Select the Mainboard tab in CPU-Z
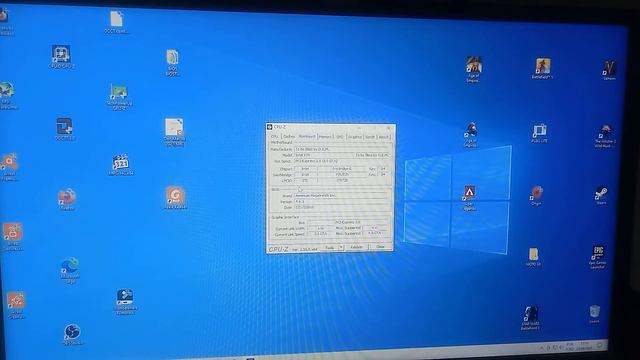This screenshot has width=640, height=360. point(307,136)
